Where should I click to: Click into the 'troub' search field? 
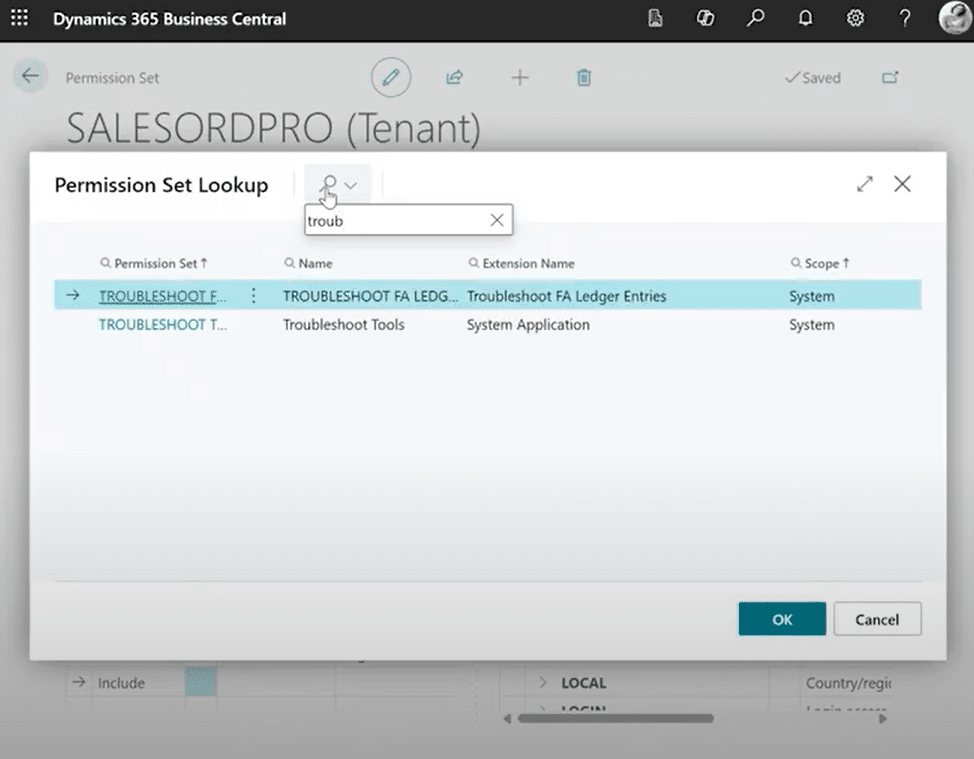395,221
